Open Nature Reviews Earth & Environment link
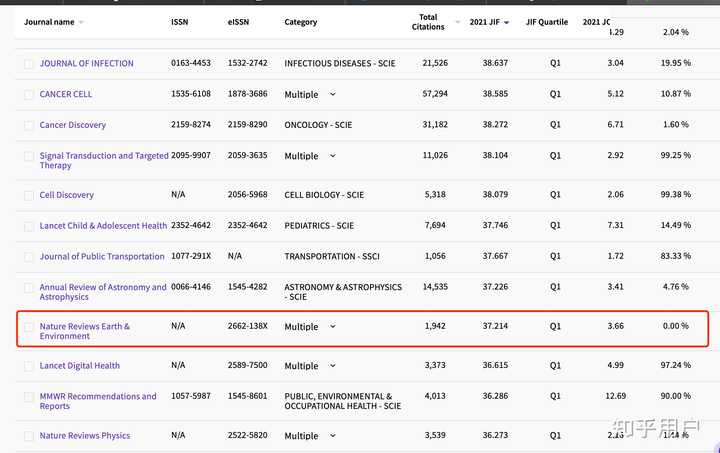Screen dimensions: 720x453 (x=84, y=331)
